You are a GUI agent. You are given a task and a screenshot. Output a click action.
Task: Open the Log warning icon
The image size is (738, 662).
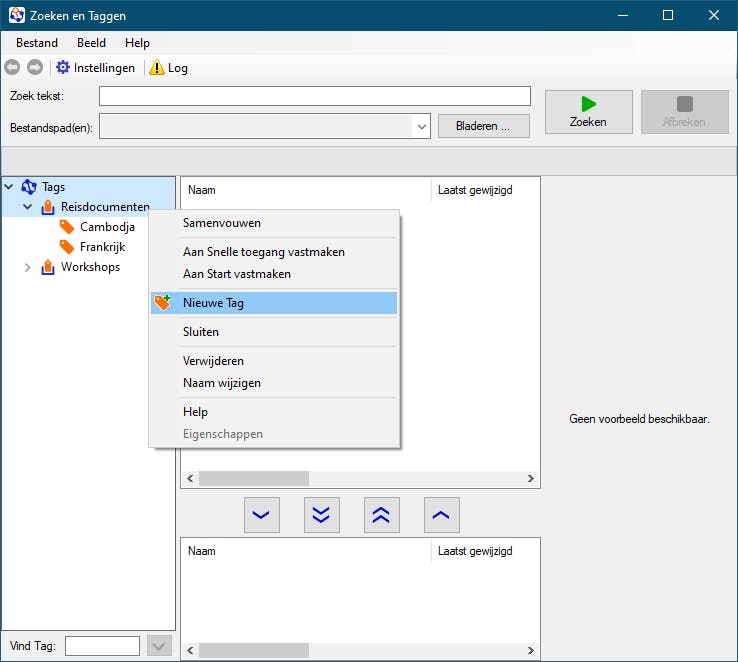click(157, 68)
